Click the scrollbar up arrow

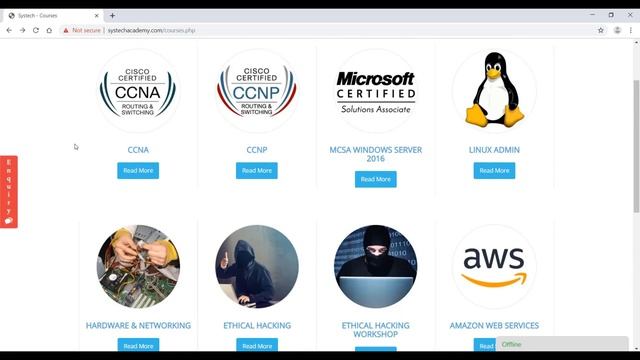[636, 42]
